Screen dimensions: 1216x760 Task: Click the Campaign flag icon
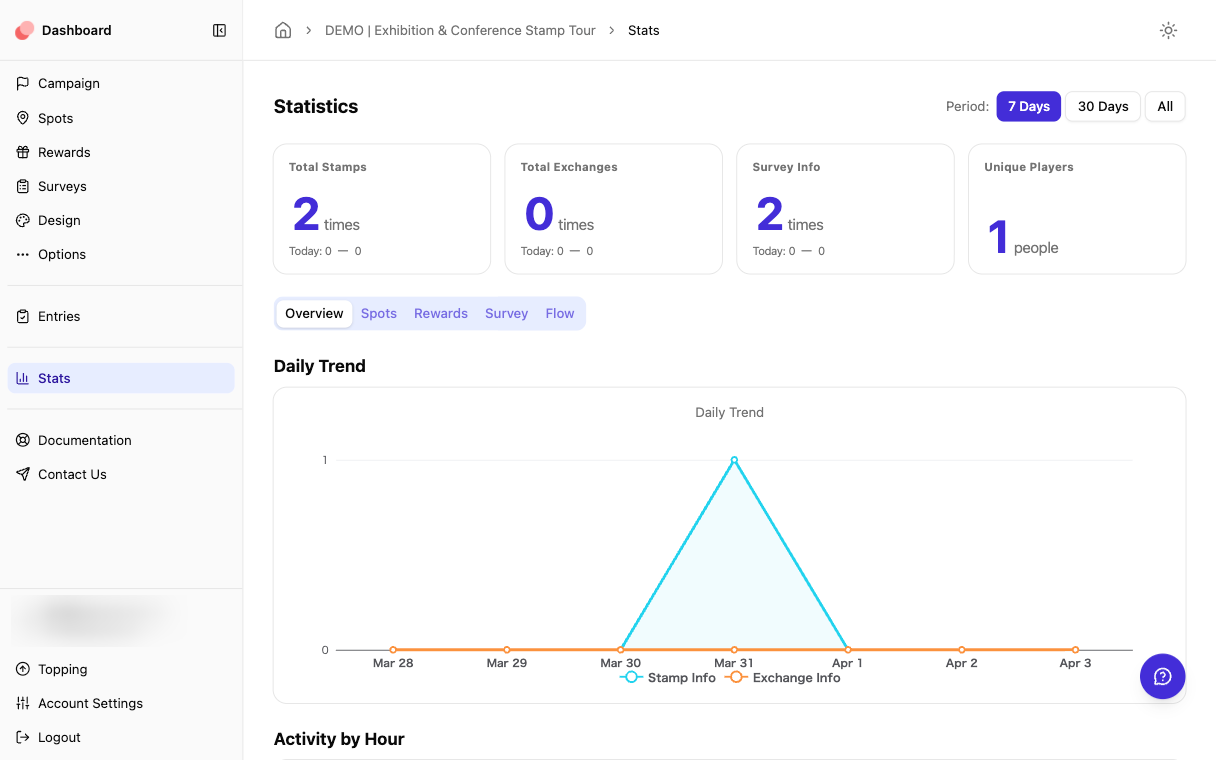pyautogui.click(x=23, y=84)
